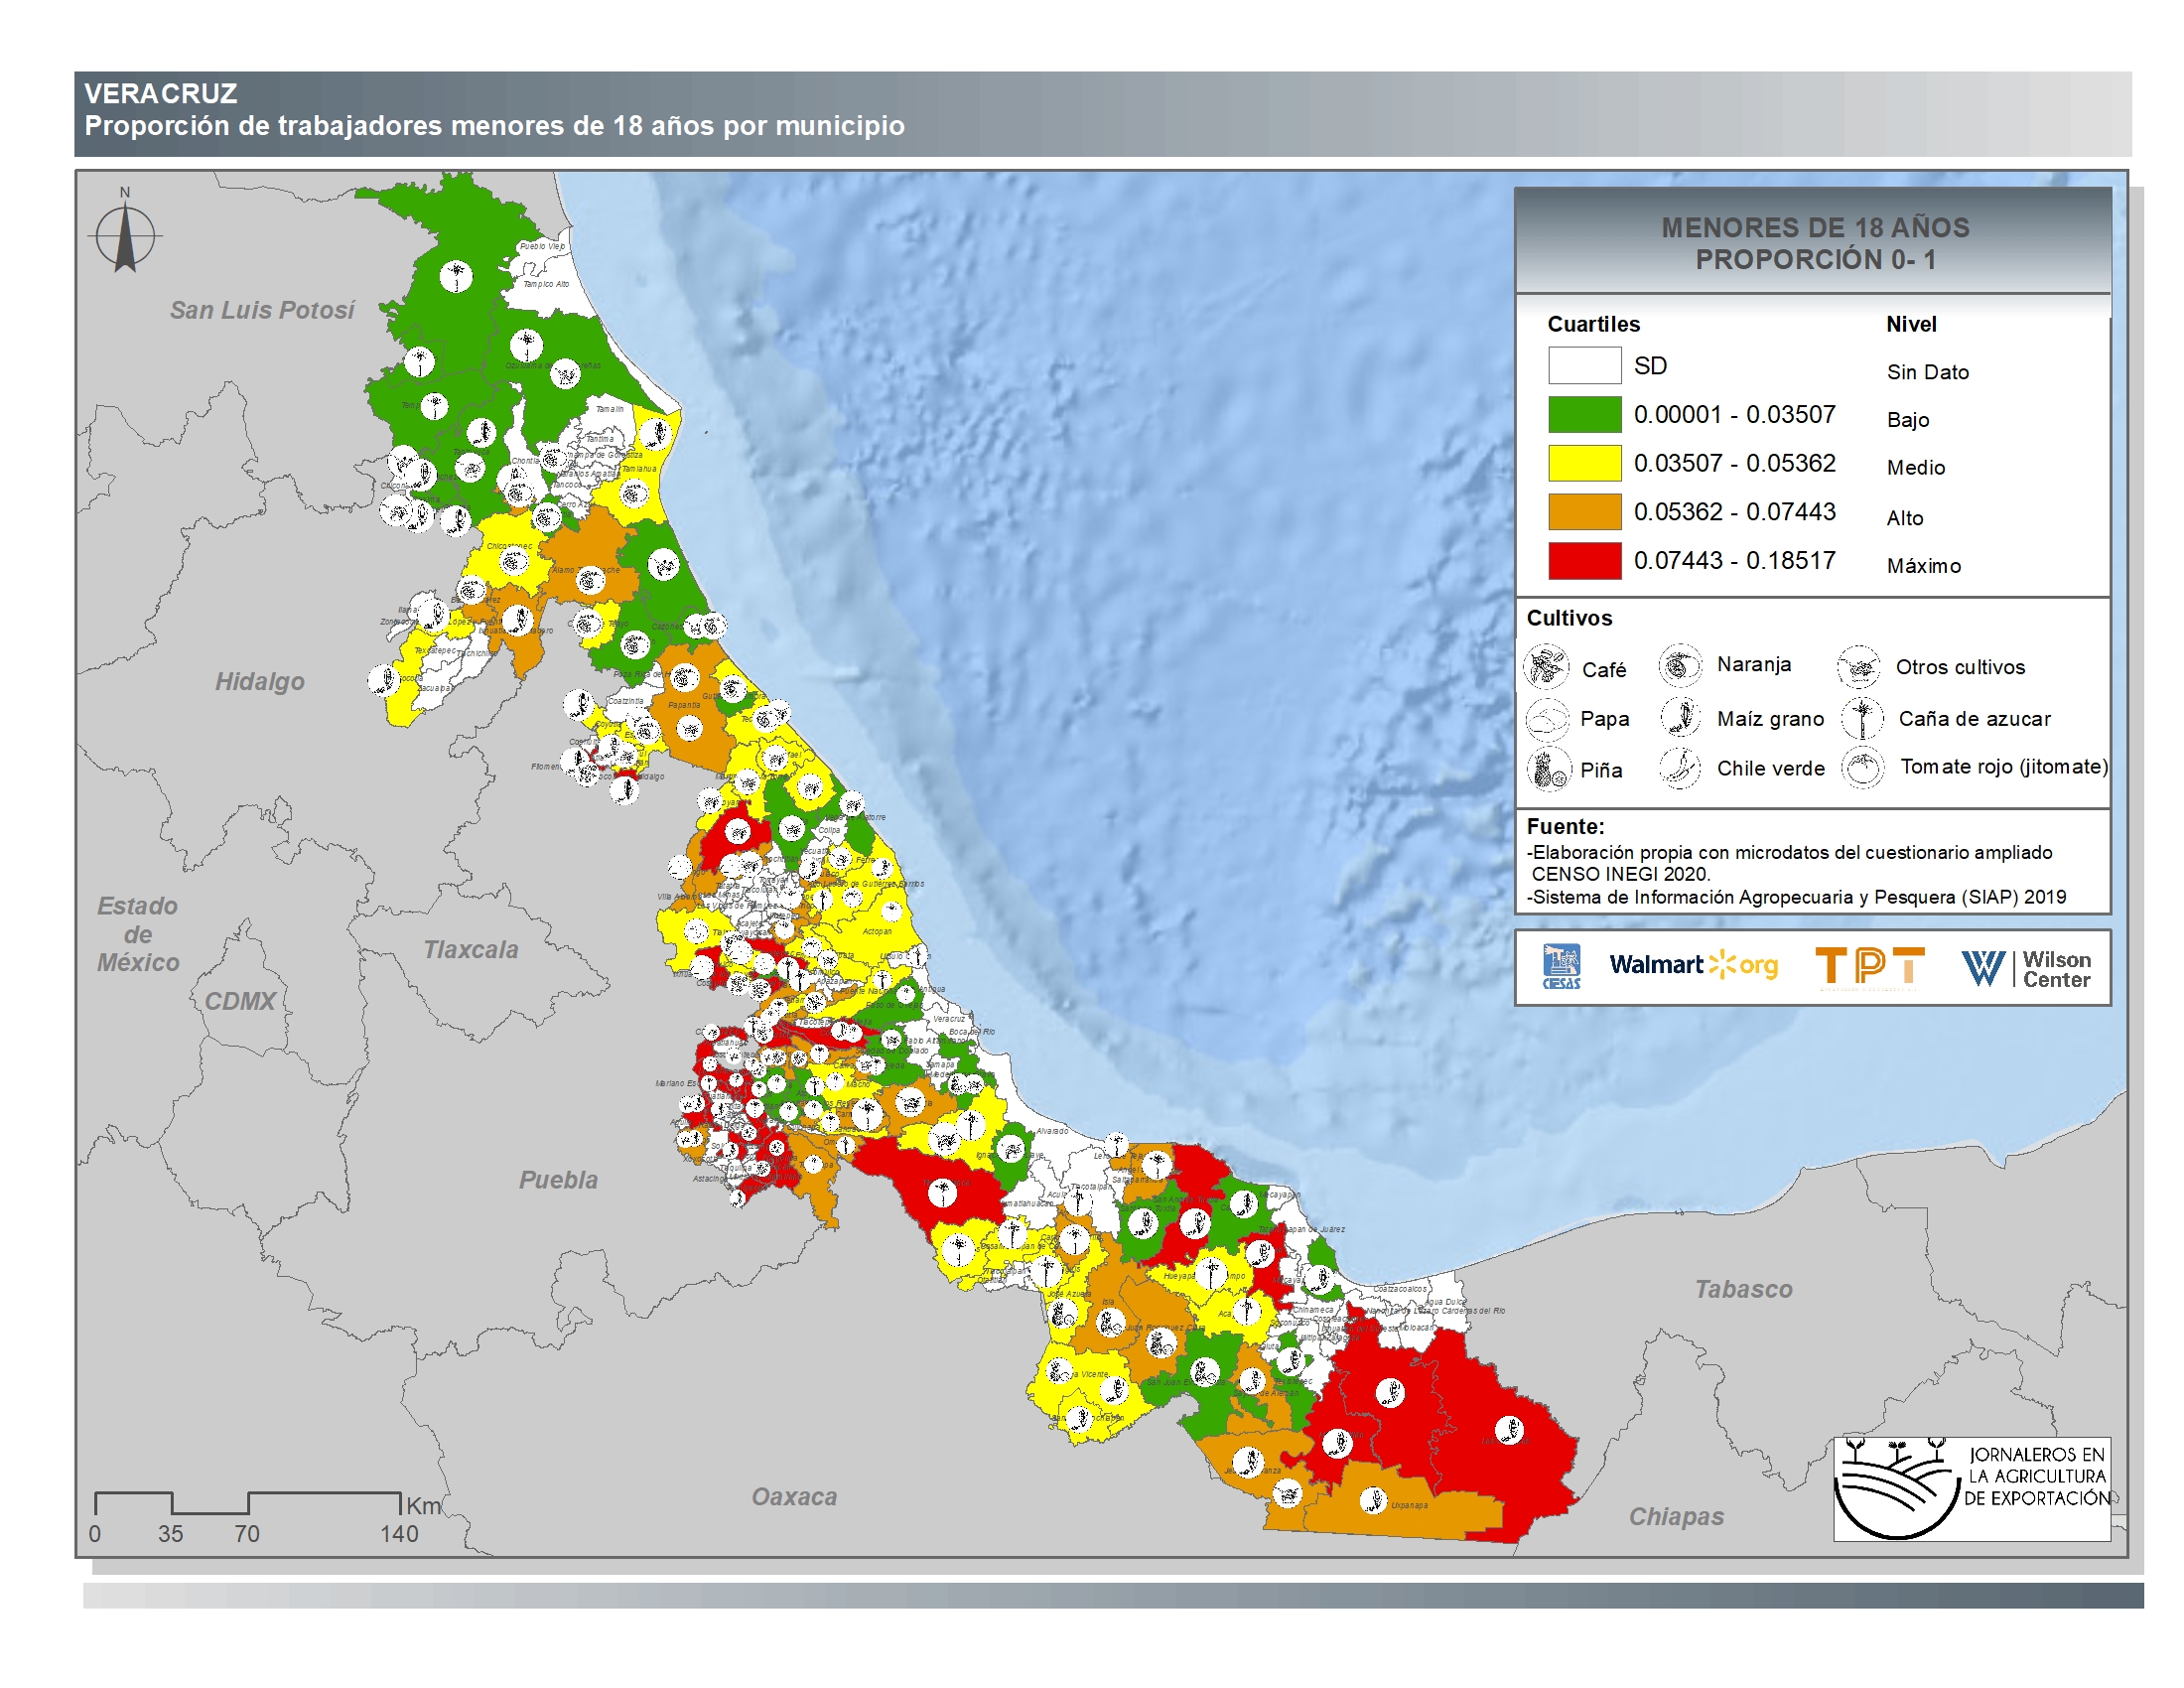Click the red Máximo quartile swatch
Viewport: 2184px width, 1688px height.
click(x=1584, y=560)
